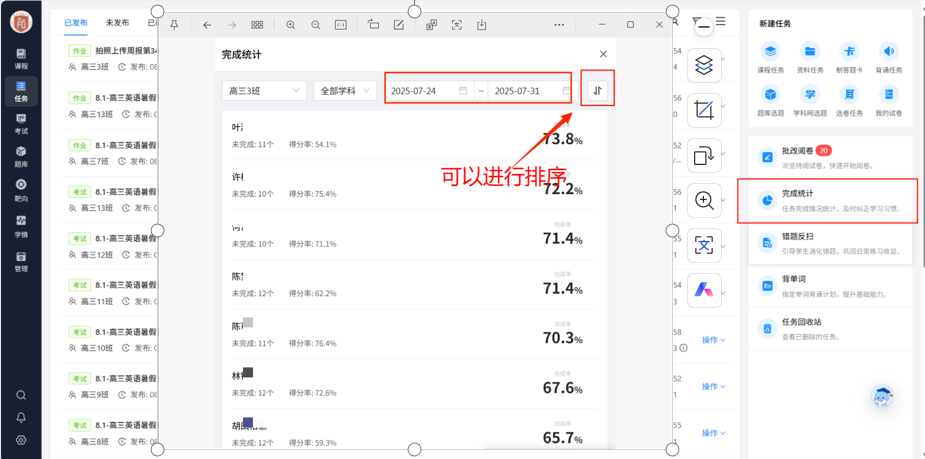Open settings gear in left sidebar
The image size is (925, 459).
click(x=21, y=440)
